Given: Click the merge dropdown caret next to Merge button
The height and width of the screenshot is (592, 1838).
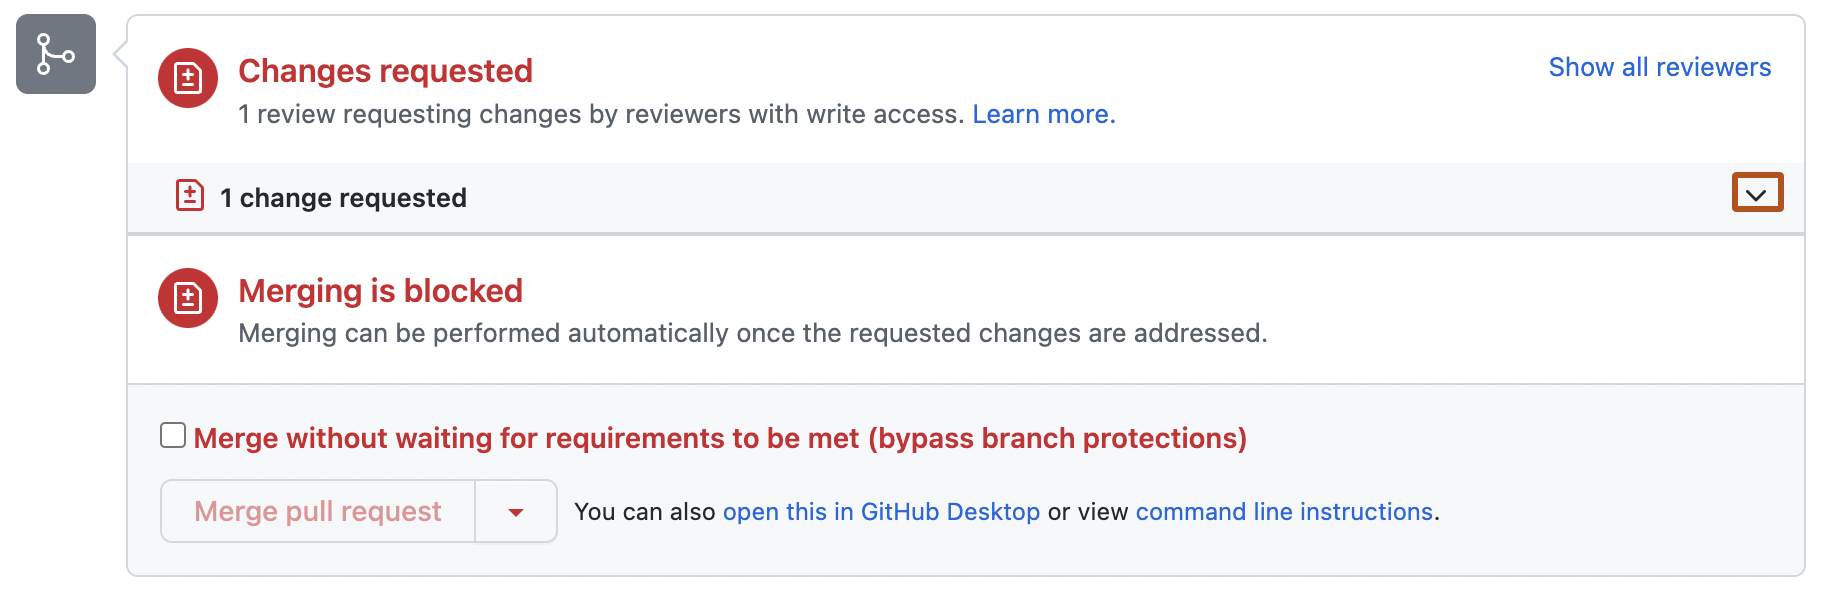Looking at the screenshot, I should [516, 511].
